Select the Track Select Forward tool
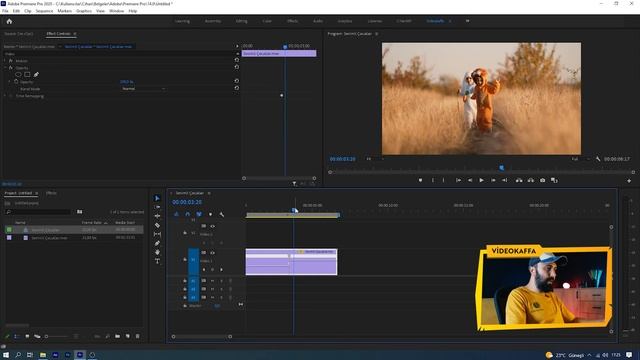Viewport: 640px width, 360px height. click(x=157, y=207)
